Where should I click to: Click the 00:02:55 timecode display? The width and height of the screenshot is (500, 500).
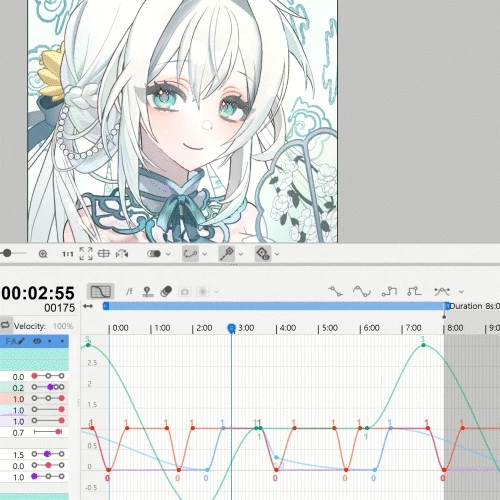(x=38, y=293)
